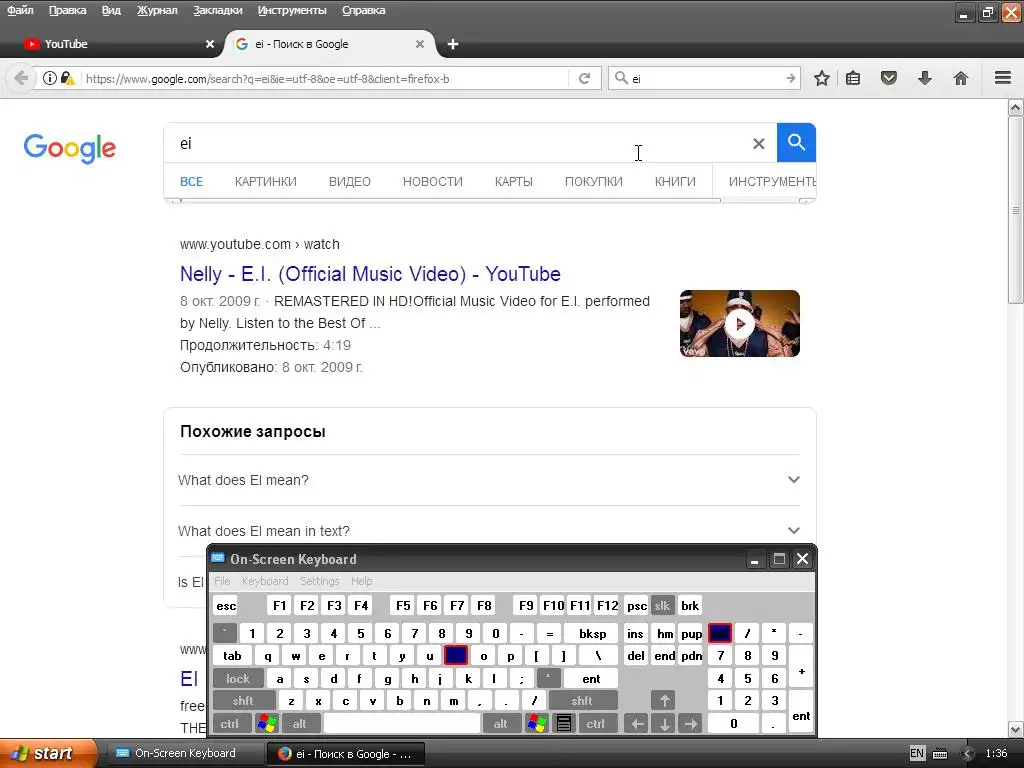The image size is (1024, 768).
Task: Click the right arrow key on on-screen keyboard
Action: point(690,724)
